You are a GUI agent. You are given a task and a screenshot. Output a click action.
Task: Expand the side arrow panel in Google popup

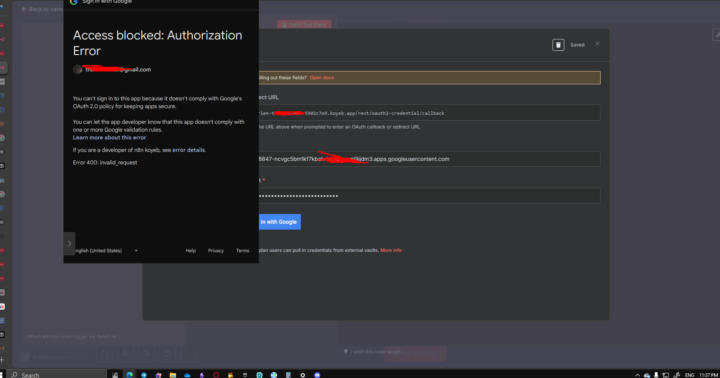(x=69, y=243)
